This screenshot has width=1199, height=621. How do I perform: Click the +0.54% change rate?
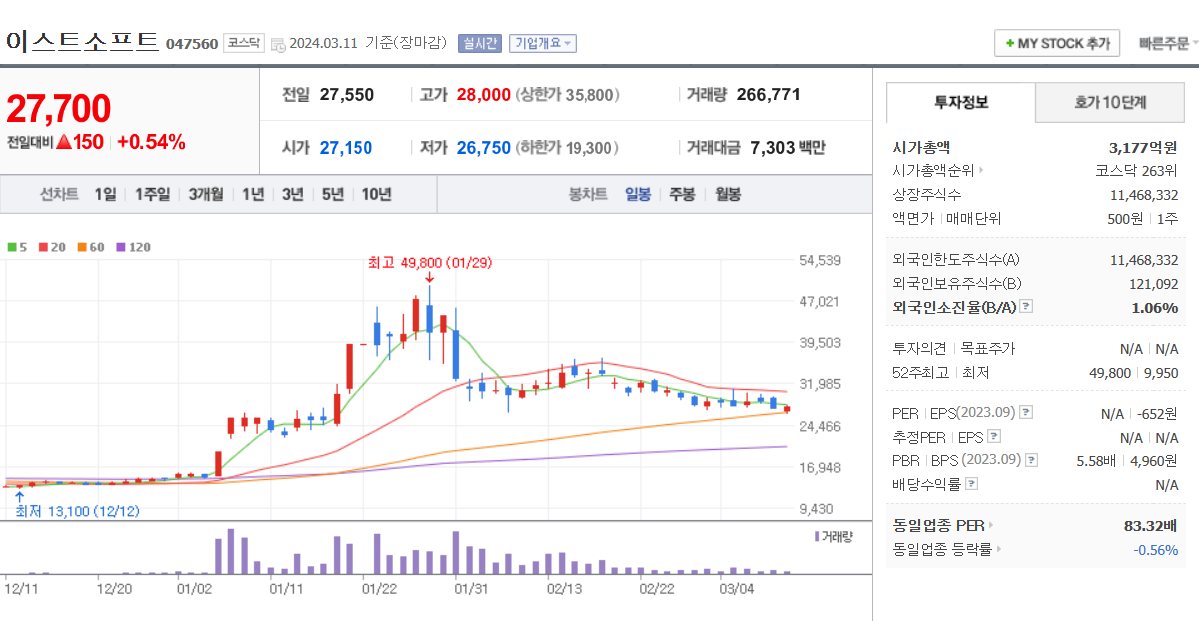click(x=151, y=141)
